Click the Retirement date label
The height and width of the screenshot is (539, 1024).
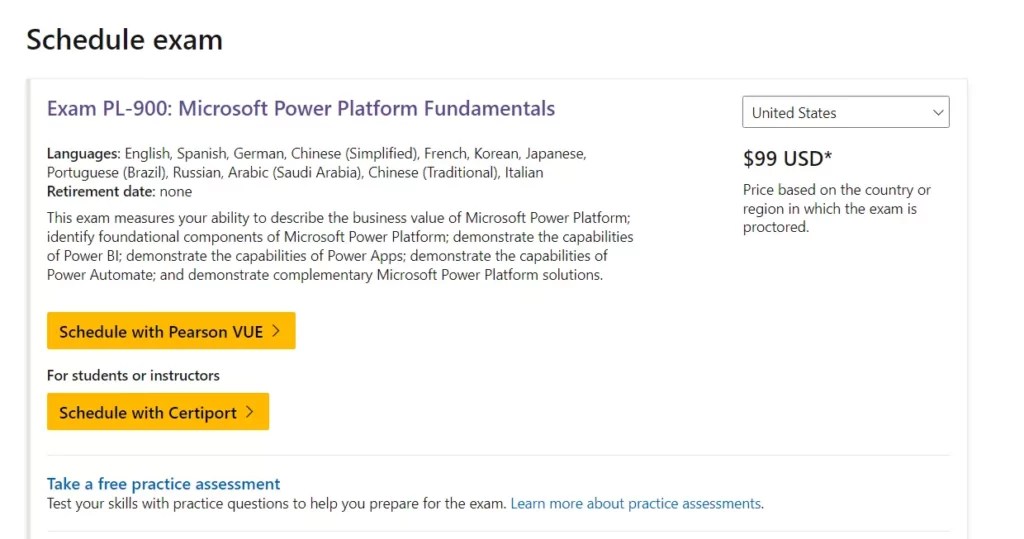pyautogui.click(x=100, y=191)
